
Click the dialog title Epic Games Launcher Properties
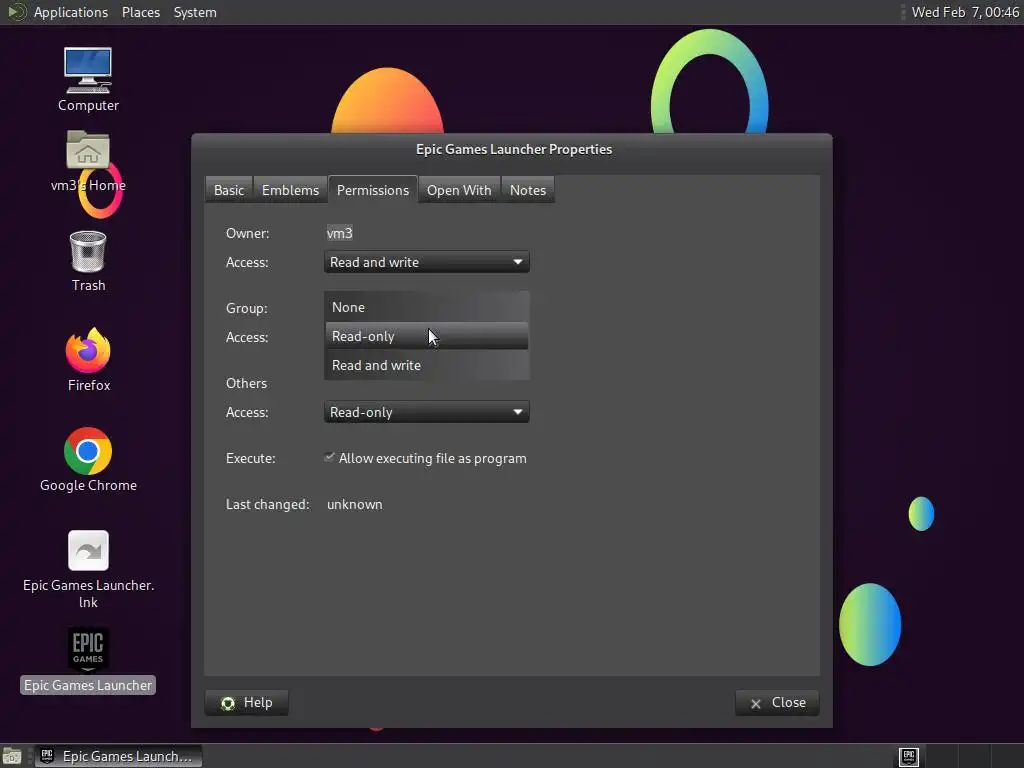[514, 149]
